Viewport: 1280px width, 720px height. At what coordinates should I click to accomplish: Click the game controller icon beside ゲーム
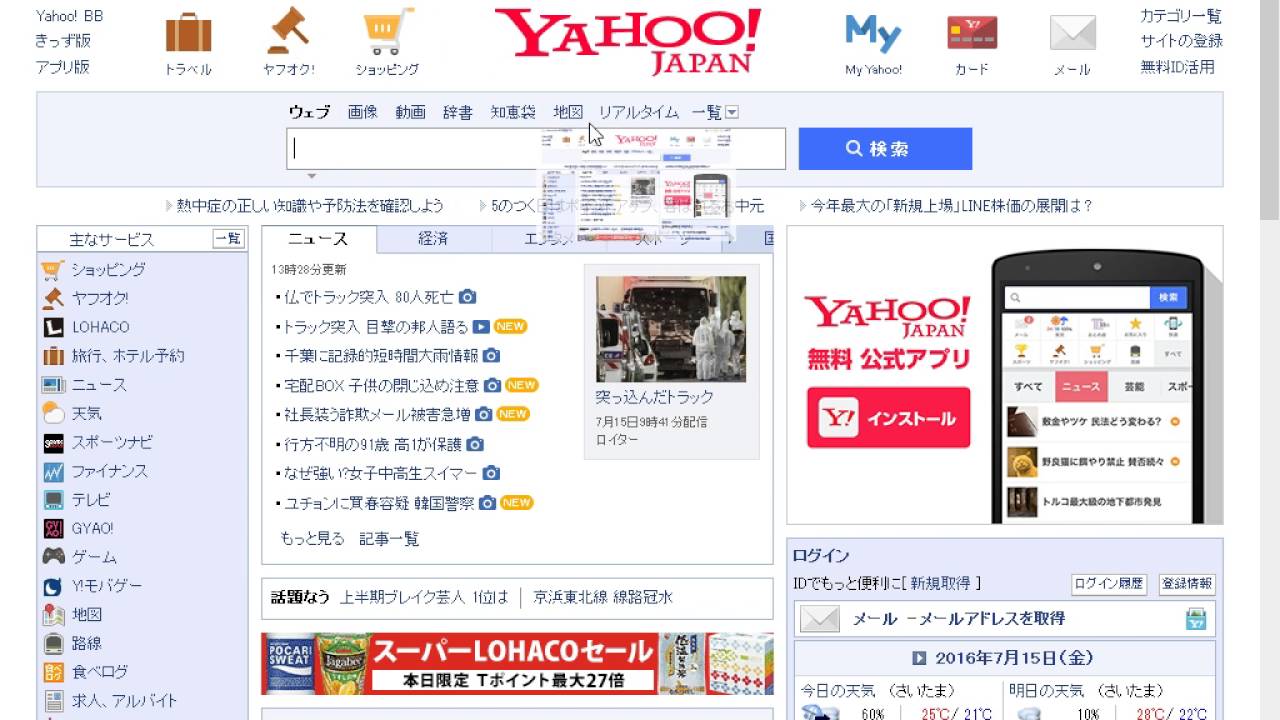(53, 557)
